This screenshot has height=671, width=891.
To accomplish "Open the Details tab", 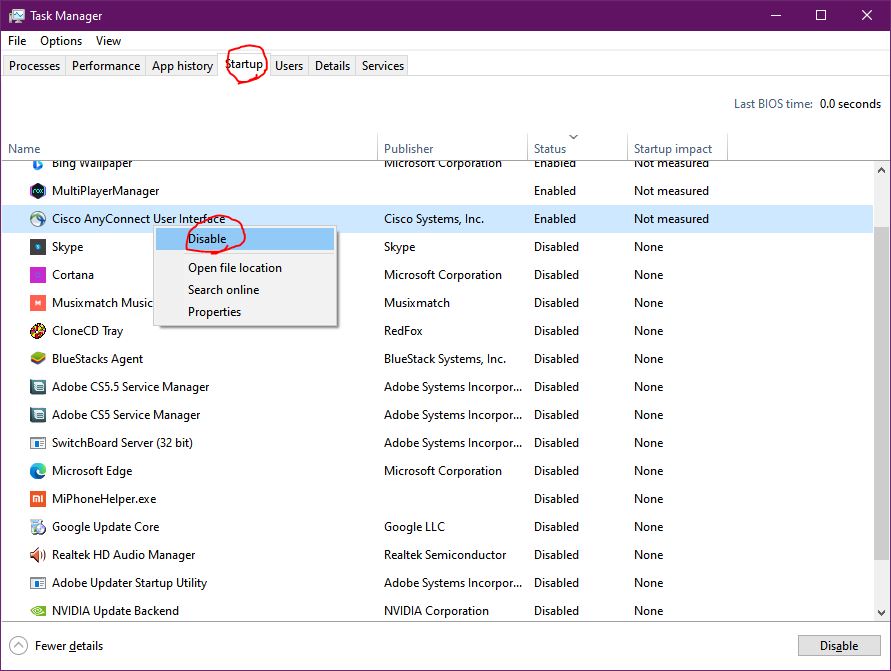I will tap(332, 66).
